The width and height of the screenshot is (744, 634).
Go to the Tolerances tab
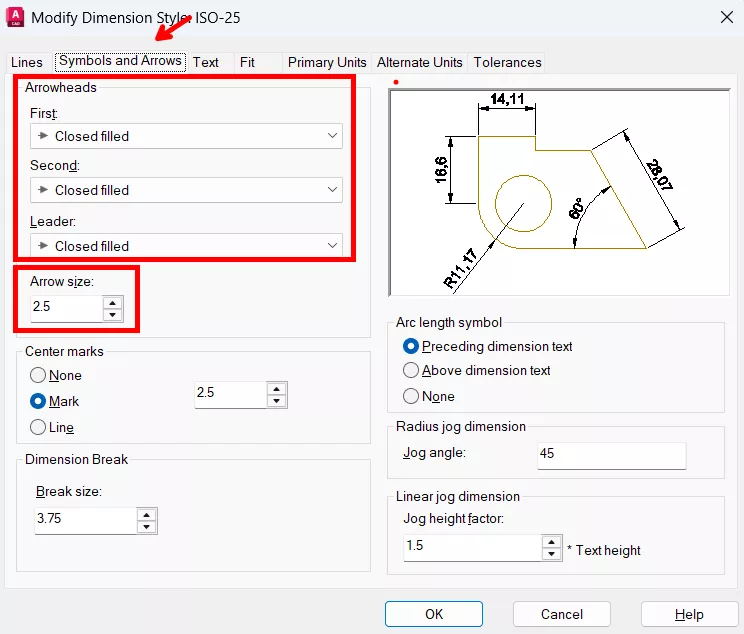coord(507,62)
